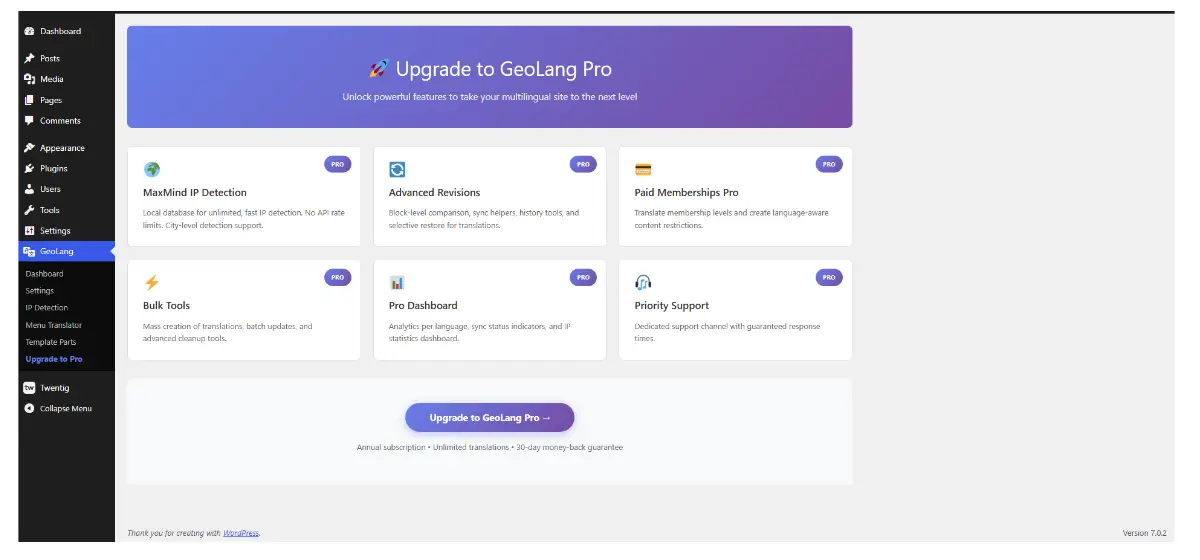Click the globe icon on MaxMind IP Detection
This screenshot has width=1200, height=560.
click(152, 170)
